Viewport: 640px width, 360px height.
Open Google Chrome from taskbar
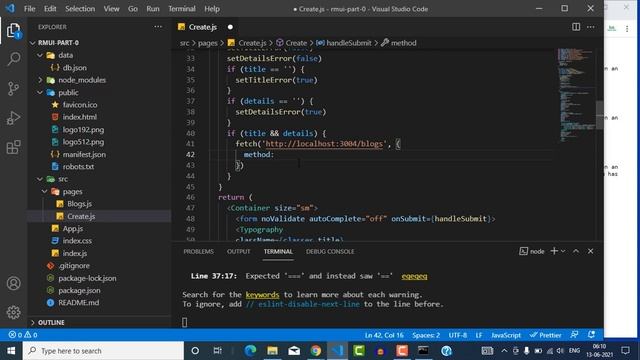click(x=316, y=351)
